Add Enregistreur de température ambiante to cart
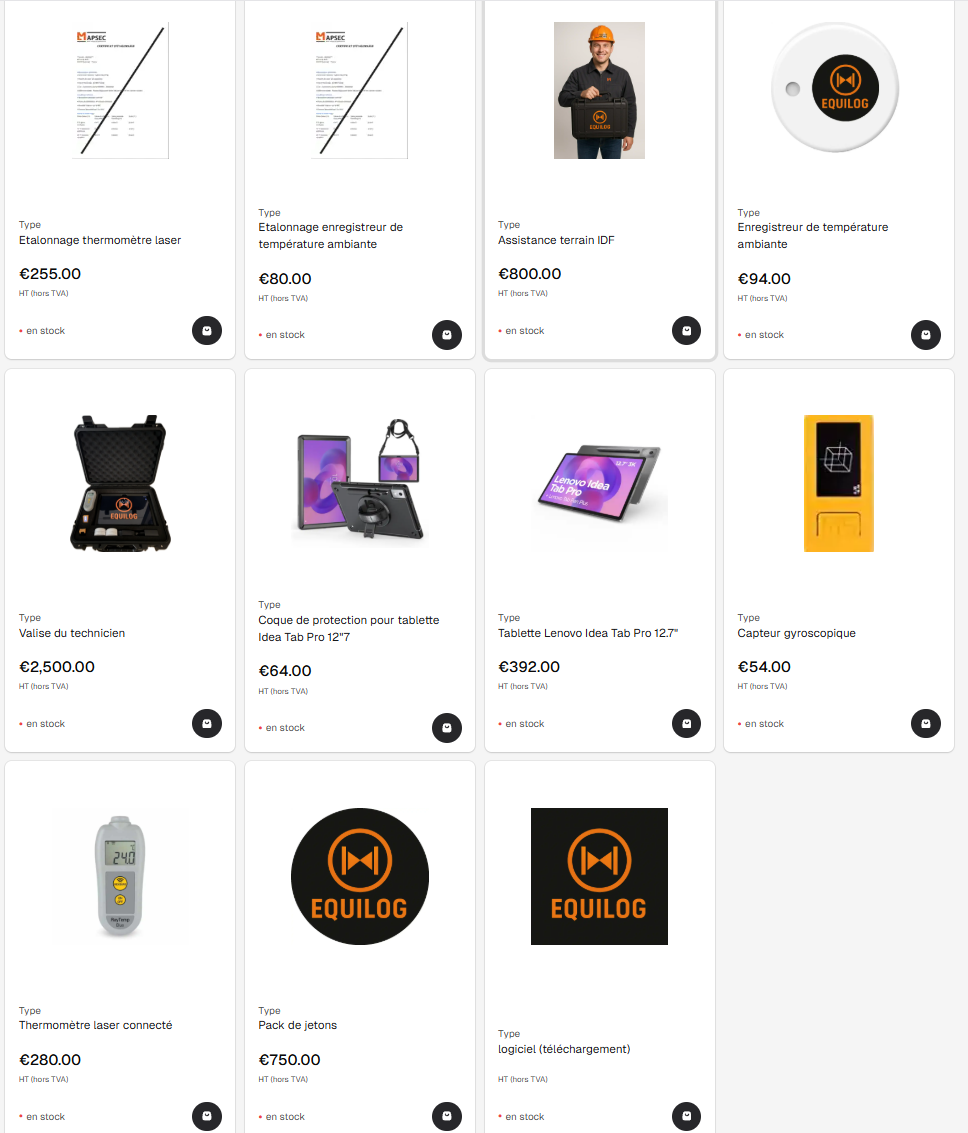Screen dimensions: 968x1133 925,335
